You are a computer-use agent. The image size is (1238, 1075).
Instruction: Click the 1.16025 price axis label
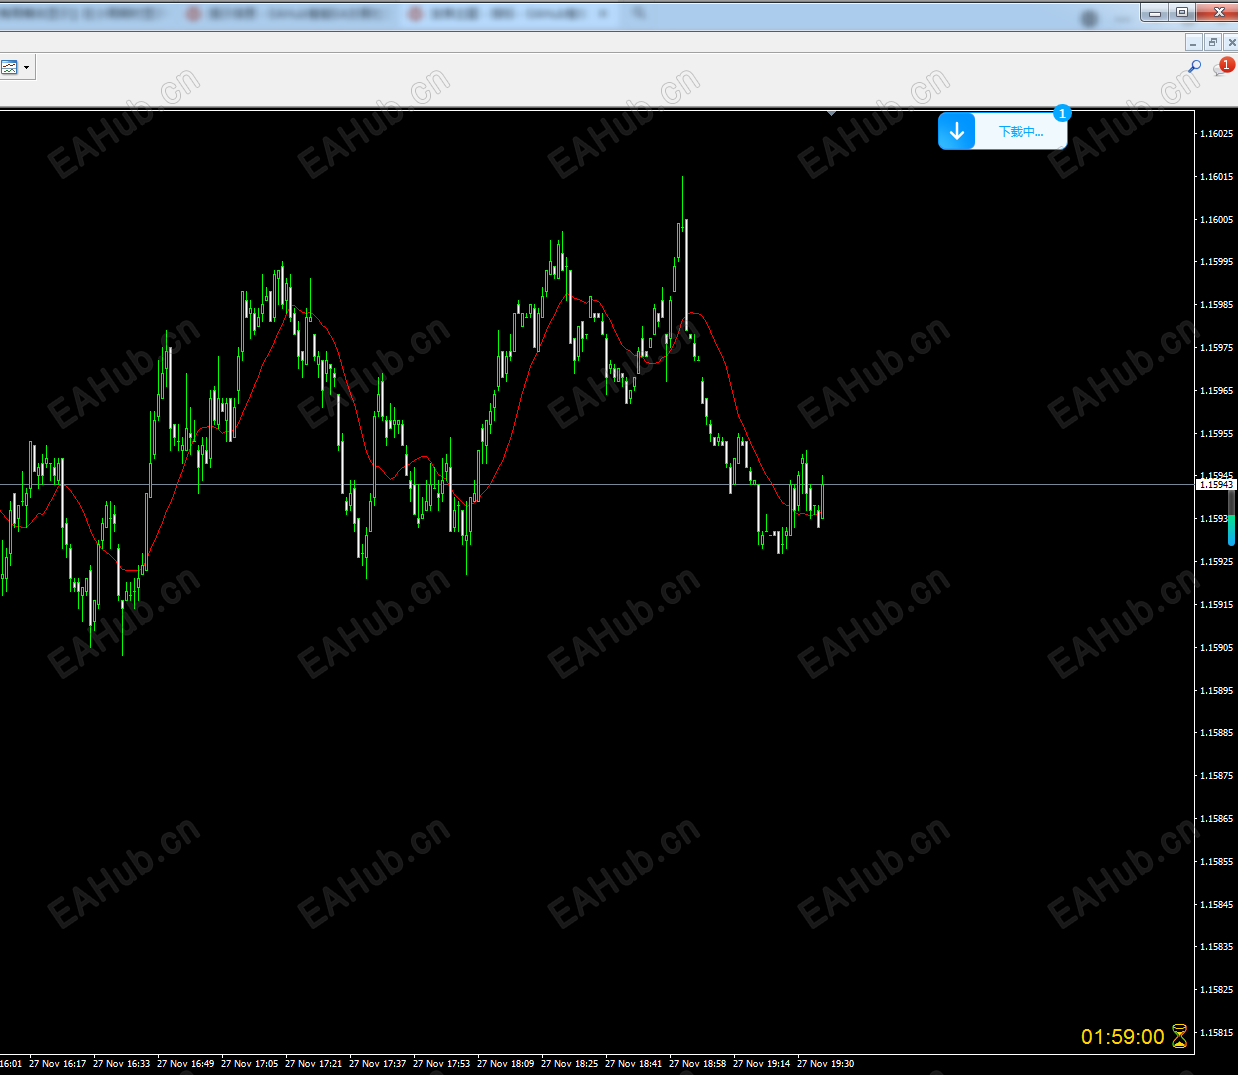click(1216, 134)
